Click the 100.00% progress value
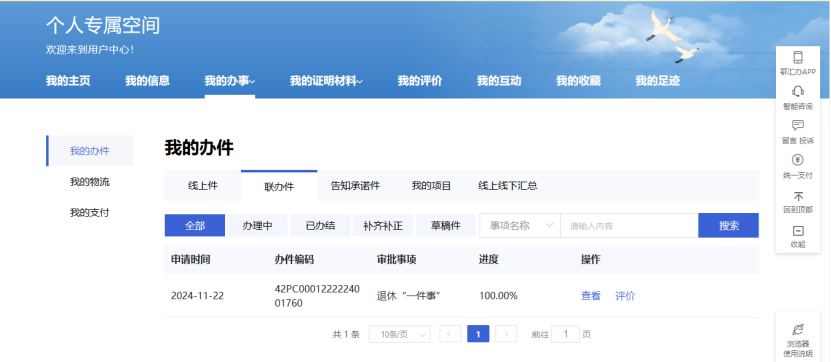The image size is (831, 362). 498,296
